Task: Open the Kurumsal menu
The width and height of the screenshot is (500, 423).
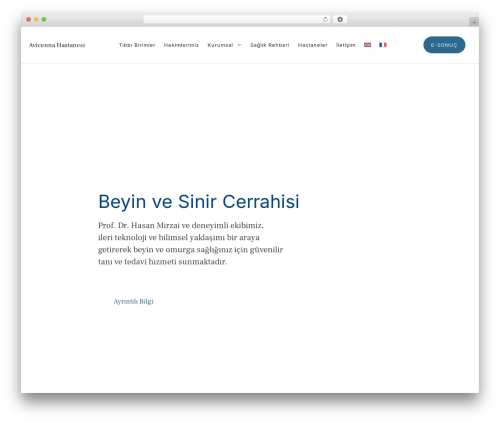Action: [220, 45]
